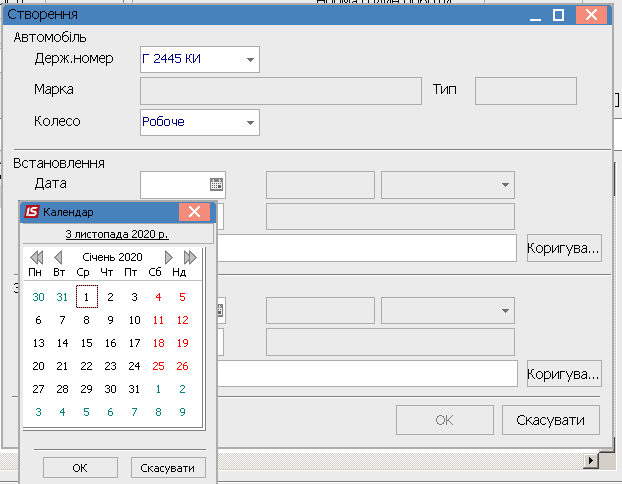This screenshot has width=622, height=484.
Task: Select day 18 in the calendar
Action: point(158,343)
